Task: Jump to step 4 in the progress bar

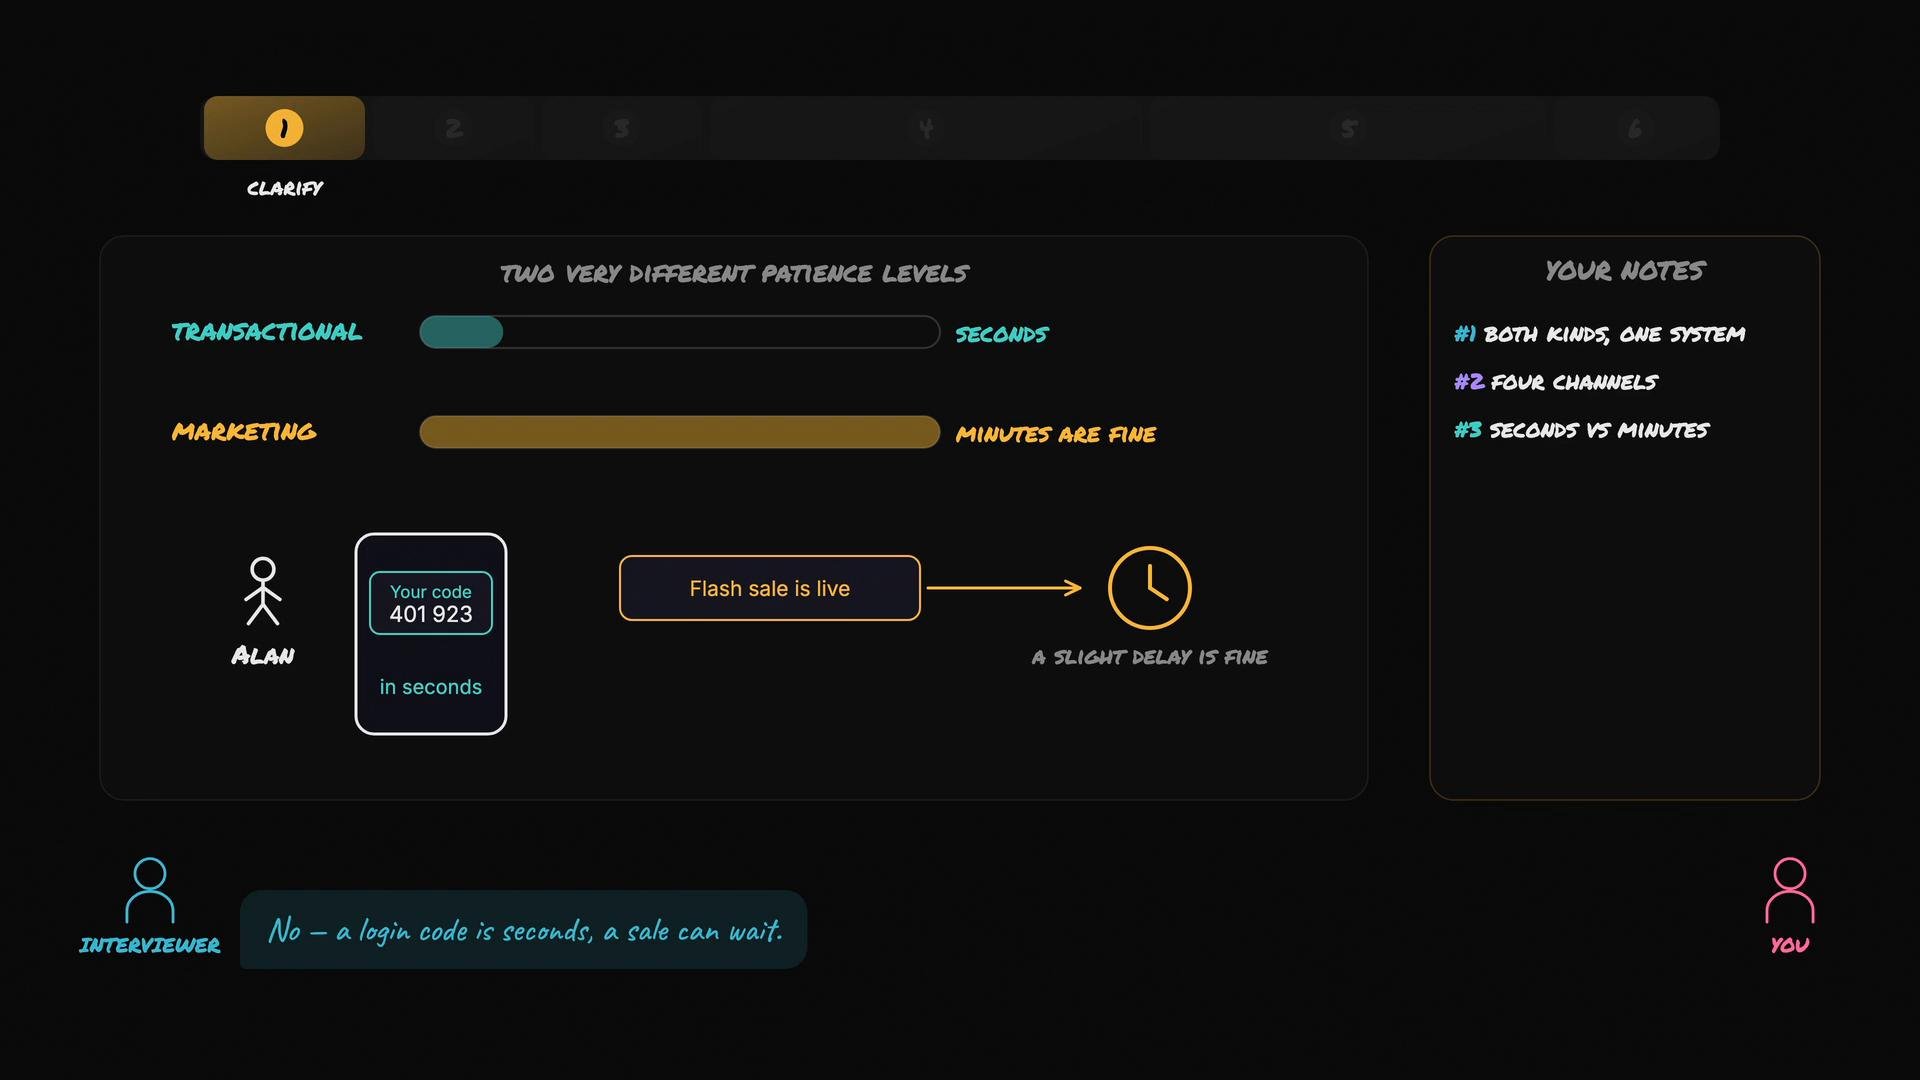Action: pos(926,128)
